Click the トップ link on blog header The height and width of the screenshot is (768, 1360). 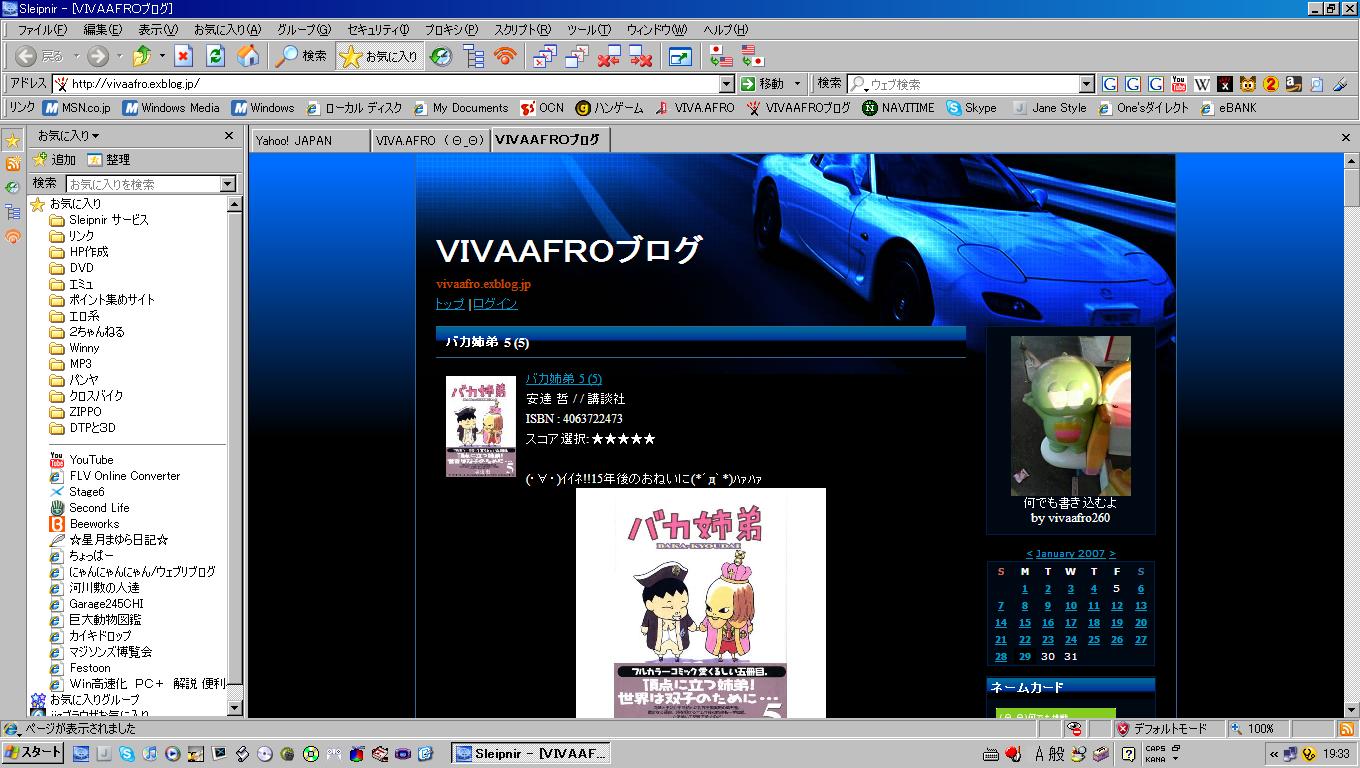tap(450, 304)
